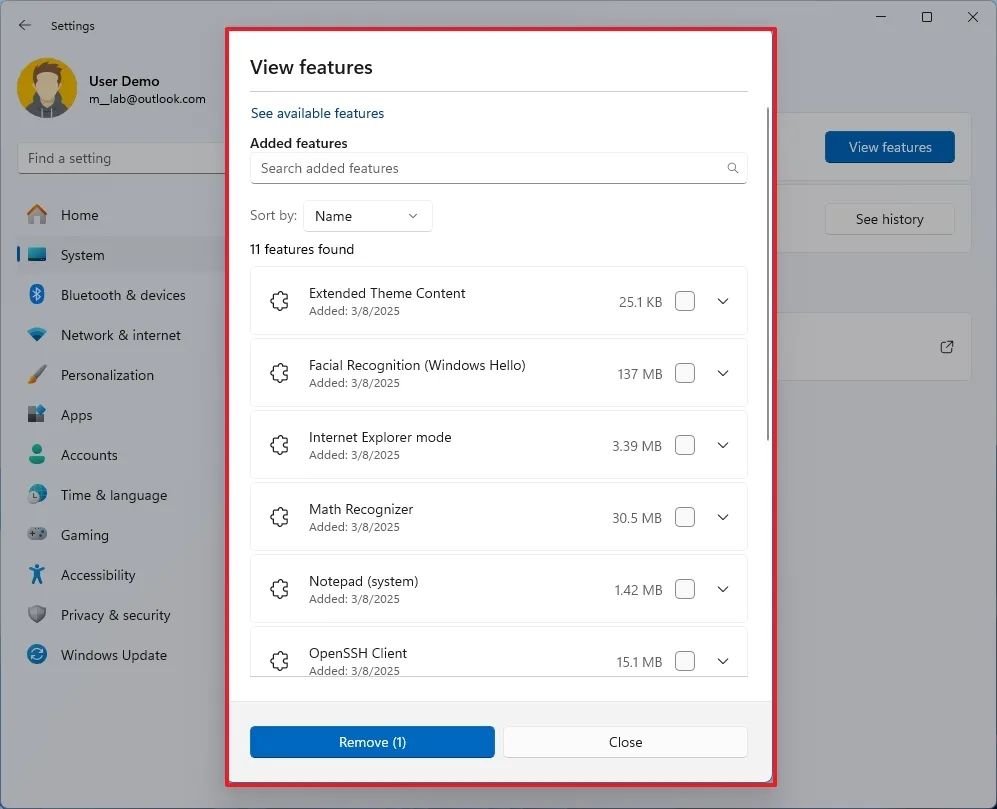Click the Windows Update icon in sidebar
Viewport: 997px width, 809px height.
click(37, 655)
